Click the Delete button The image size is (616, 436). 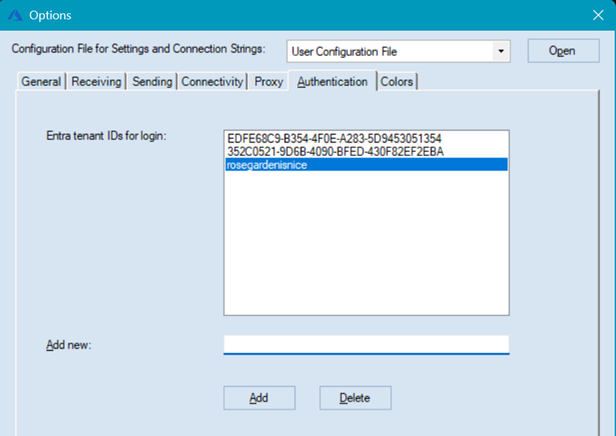pos(355,398)
